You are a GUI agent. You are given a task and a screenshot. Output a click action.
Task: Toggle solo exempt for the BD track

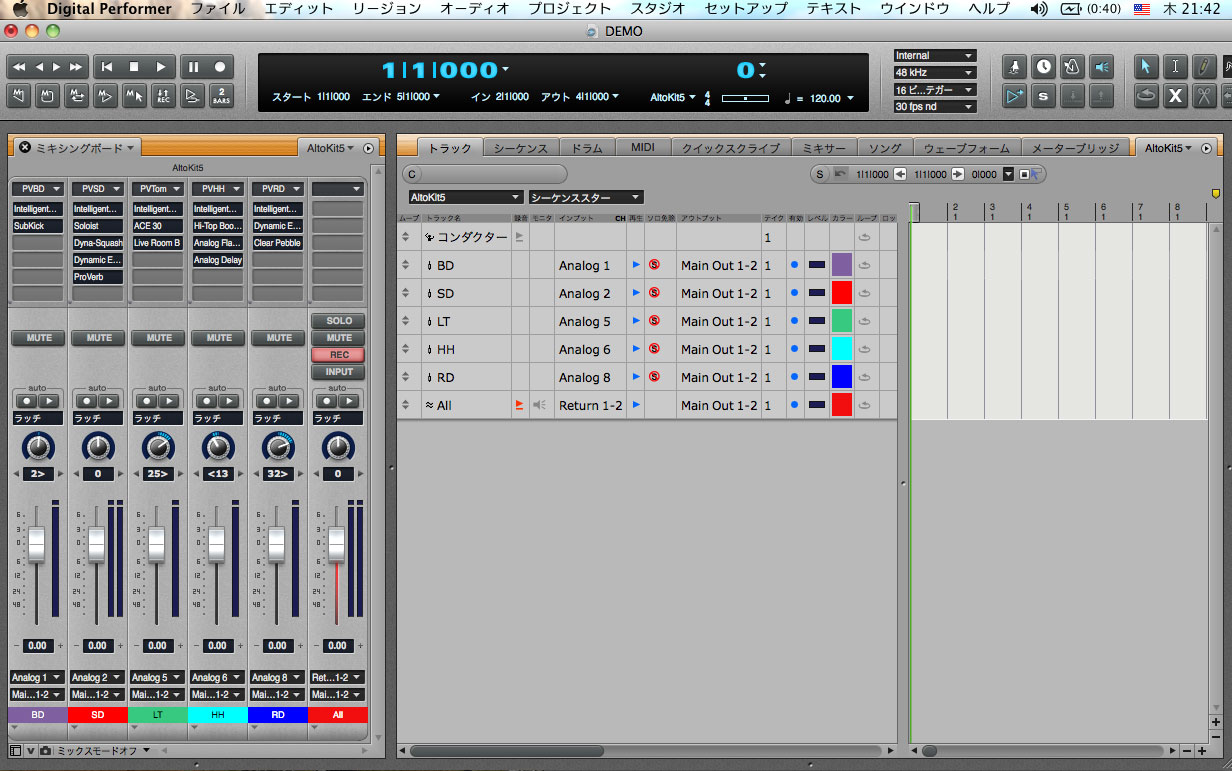654,265
